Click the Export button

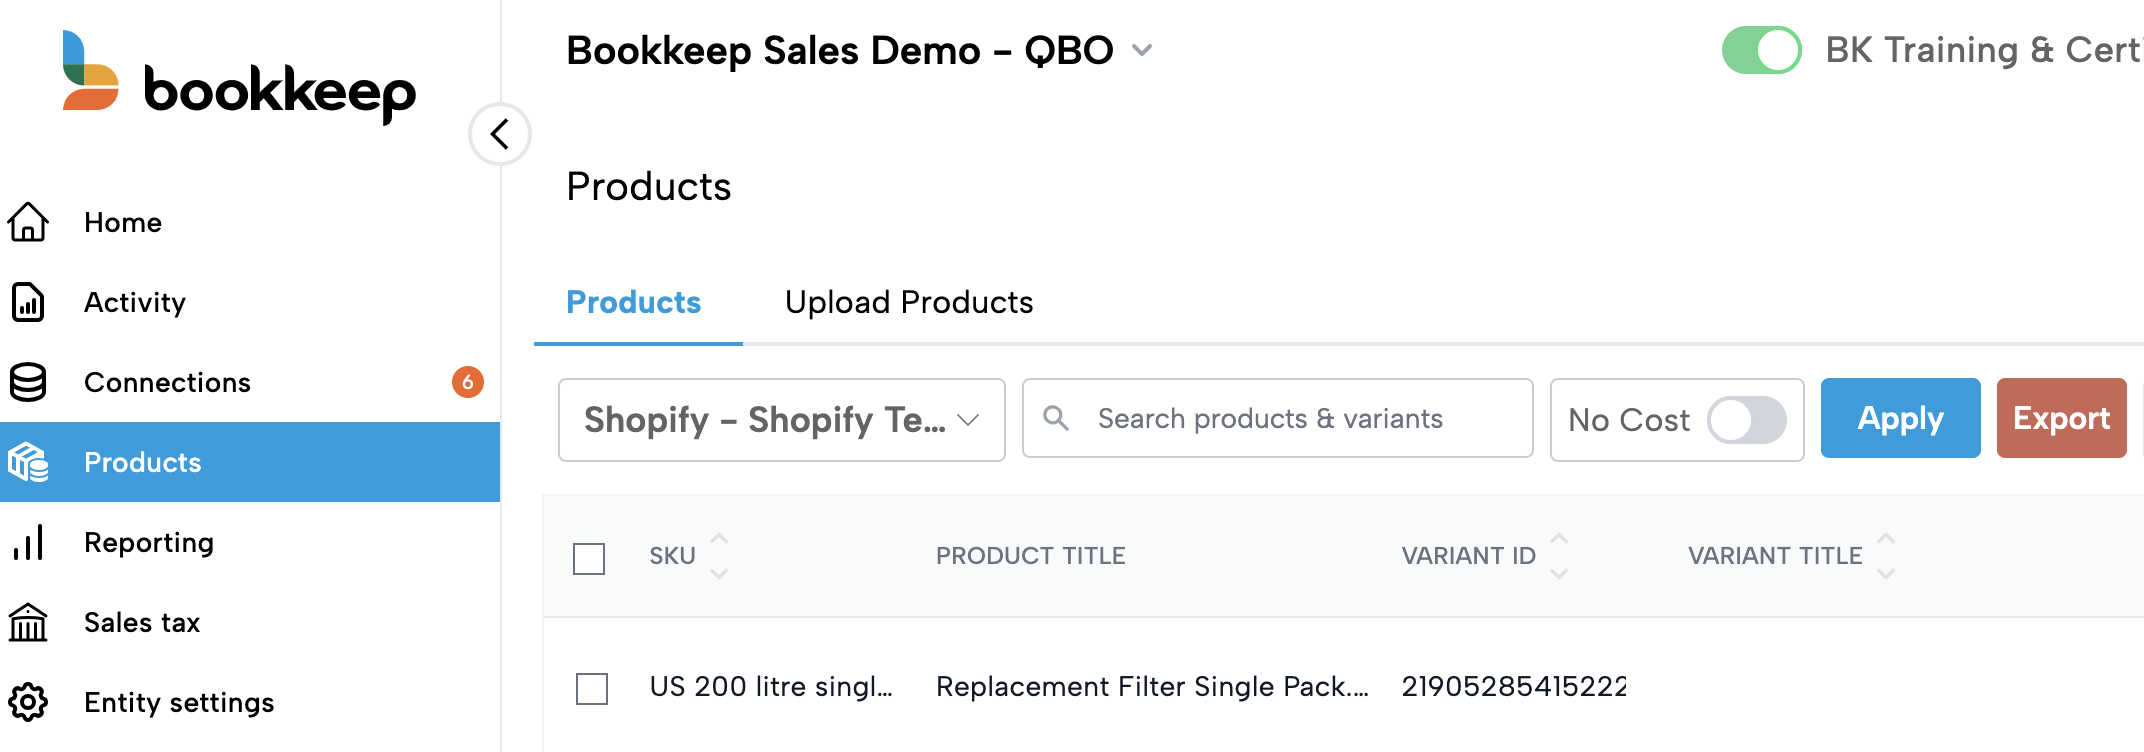(x=2061, y=418)
